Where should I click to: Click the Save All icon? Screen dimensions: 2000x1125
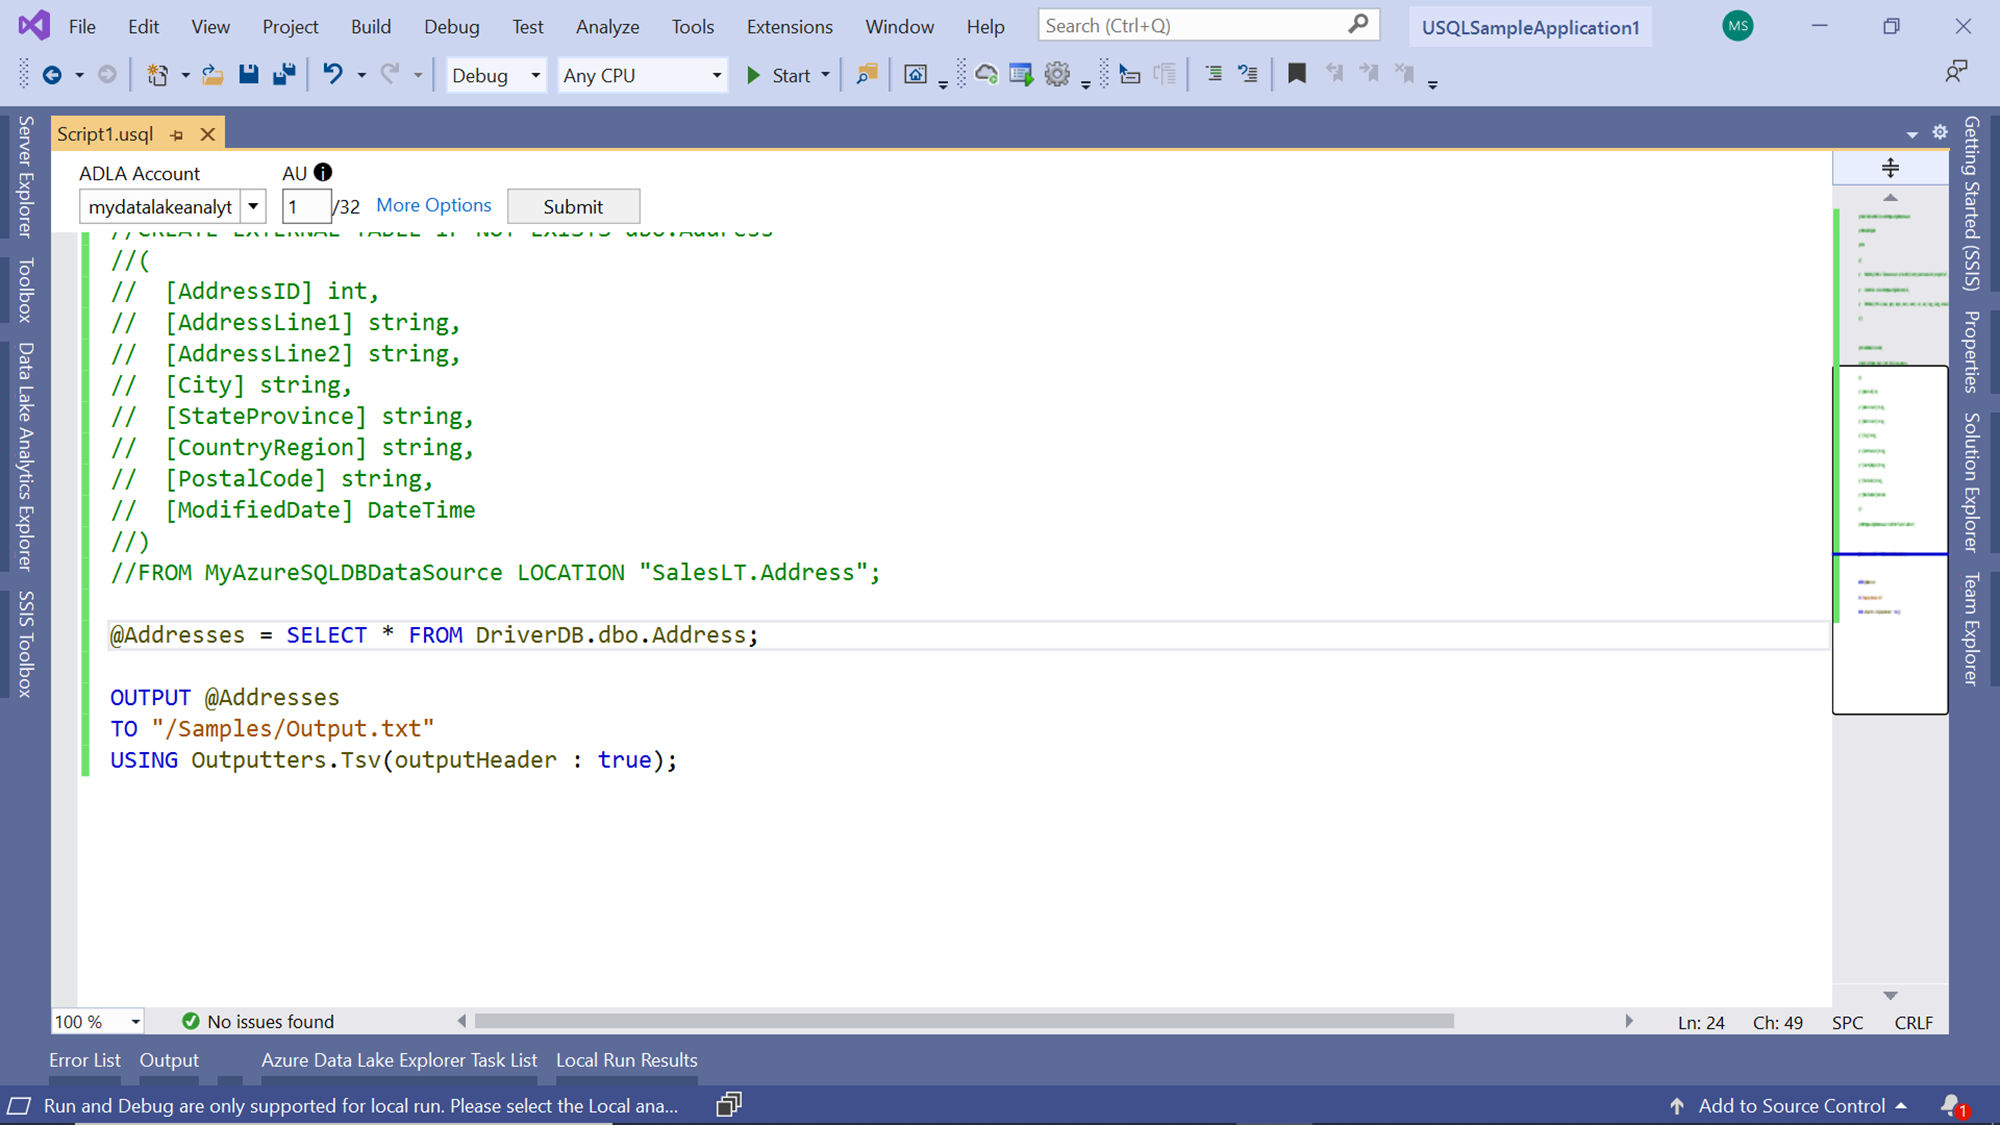pos(284,74)
